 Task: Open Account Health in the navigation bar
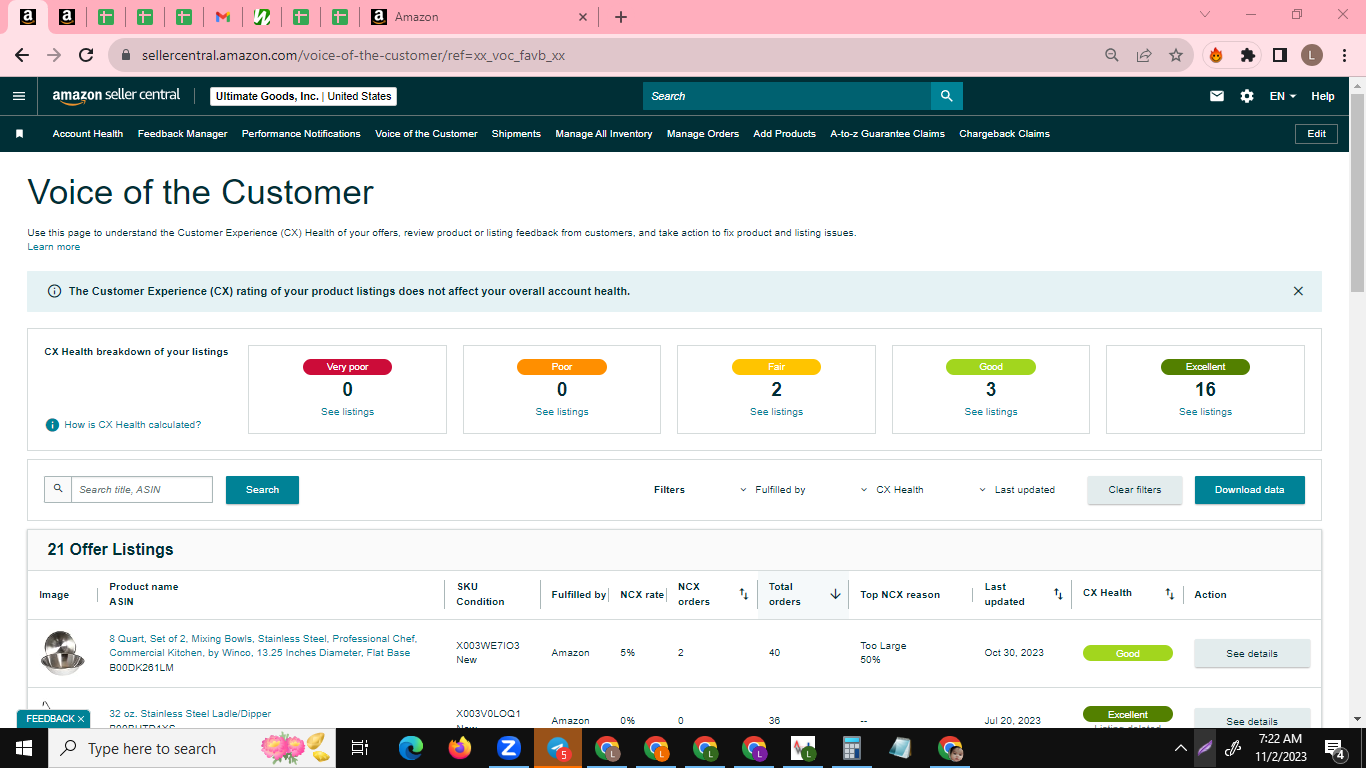pyautogui.click(x=88, y=134)
